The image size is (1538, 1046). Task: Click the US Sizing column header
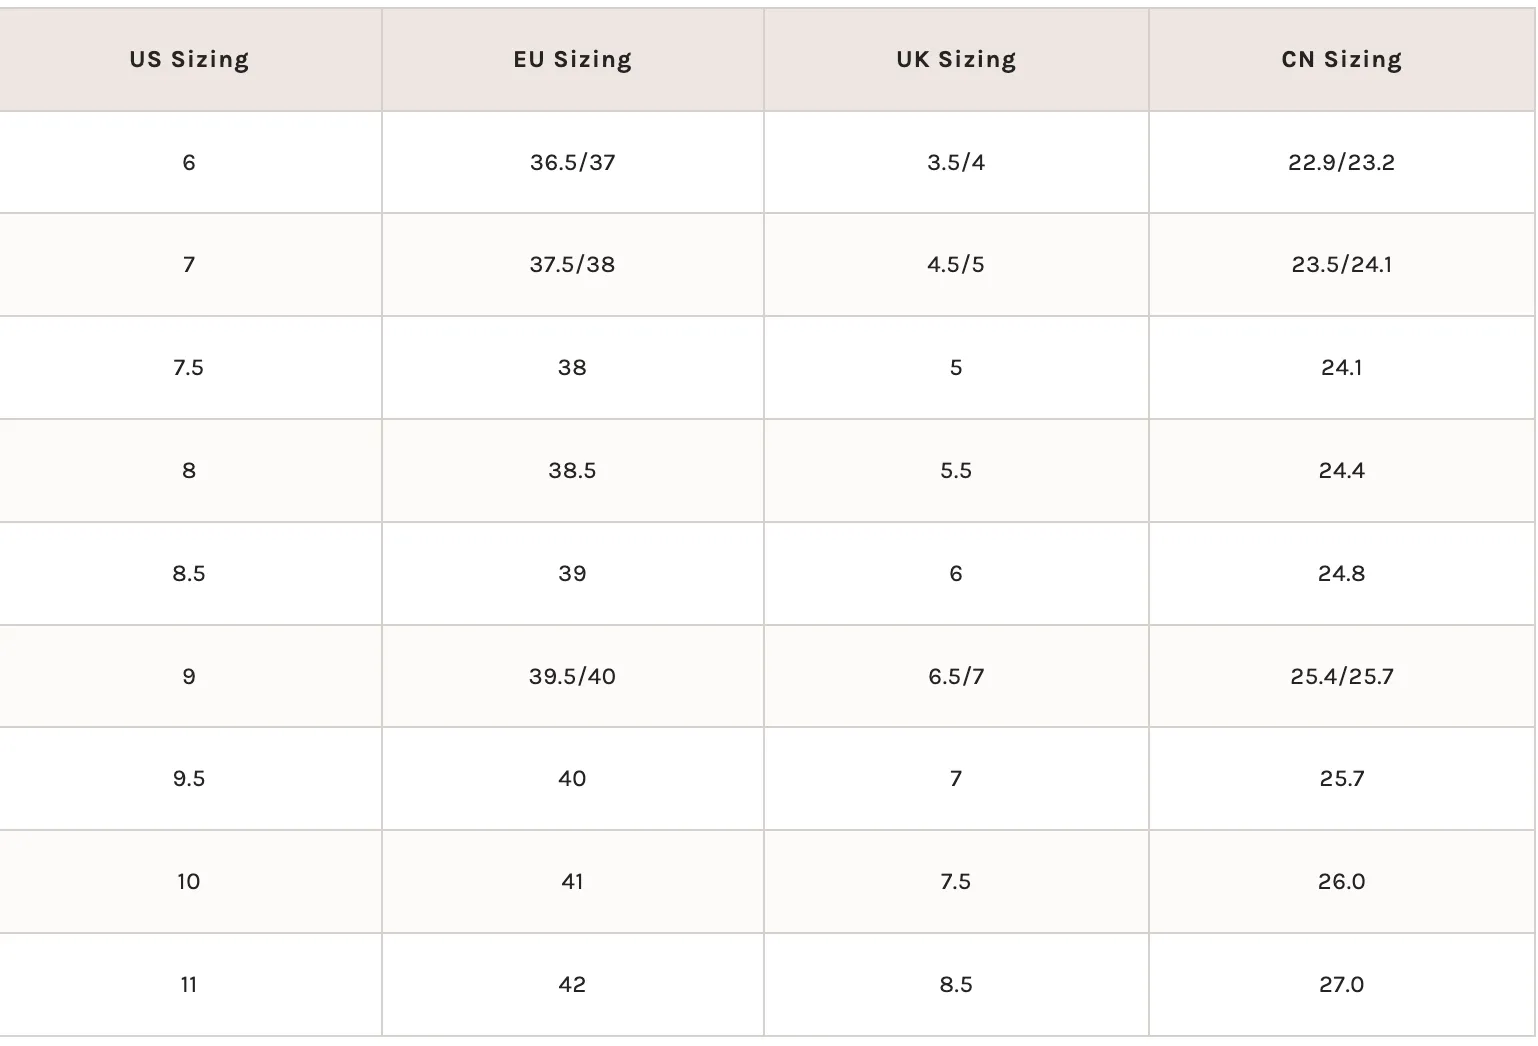190,60
